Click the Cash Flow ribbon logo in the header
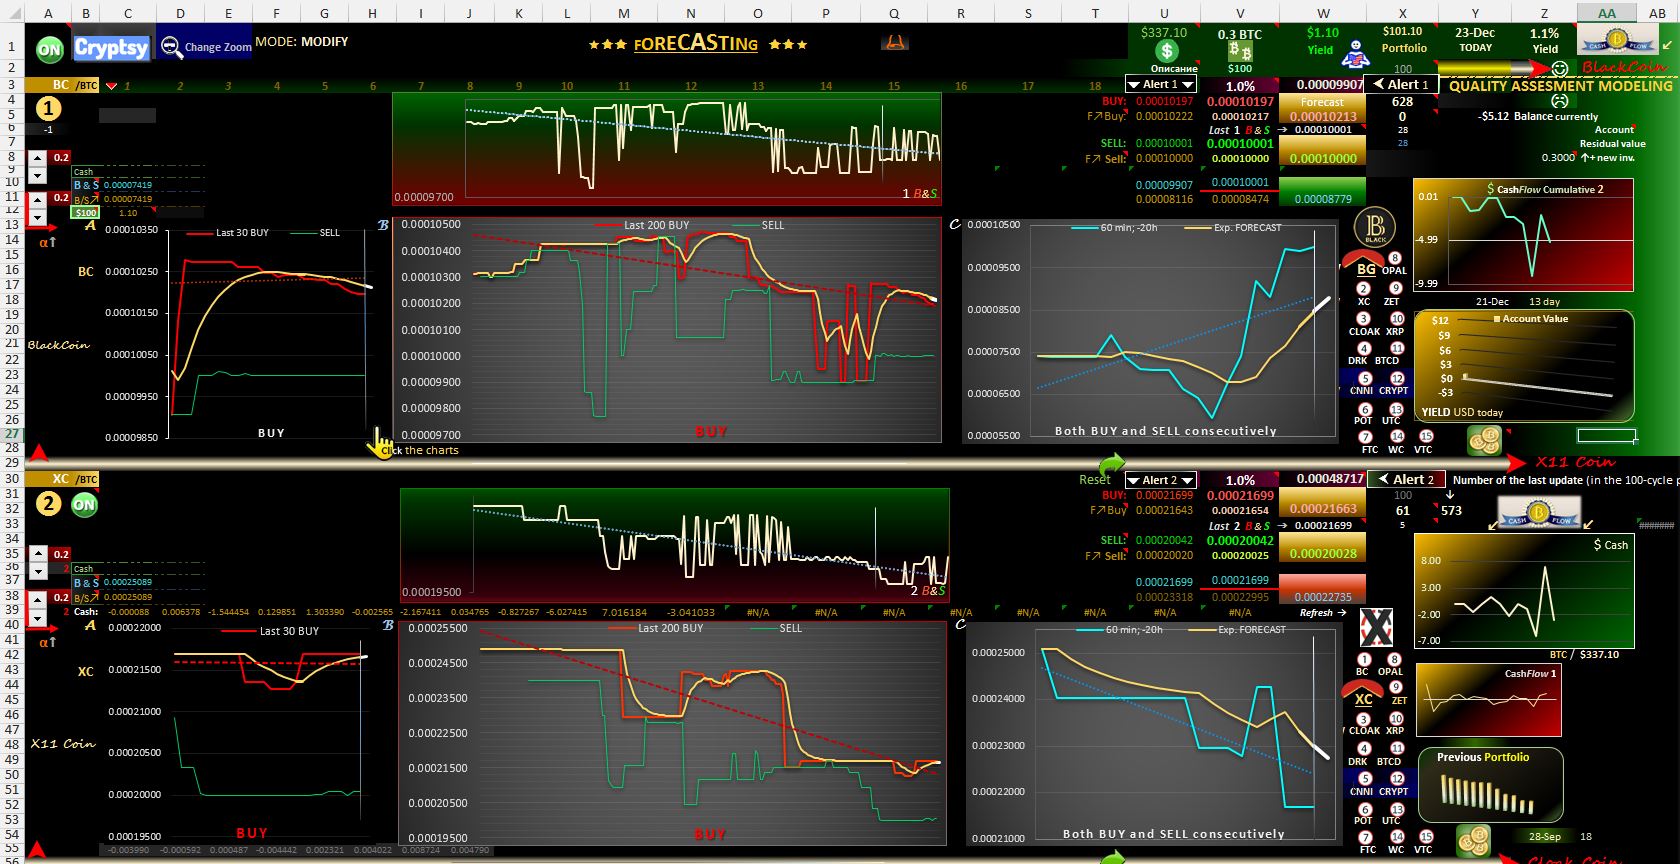The height and width of the screenshot is (864, 1680). 1616,41
